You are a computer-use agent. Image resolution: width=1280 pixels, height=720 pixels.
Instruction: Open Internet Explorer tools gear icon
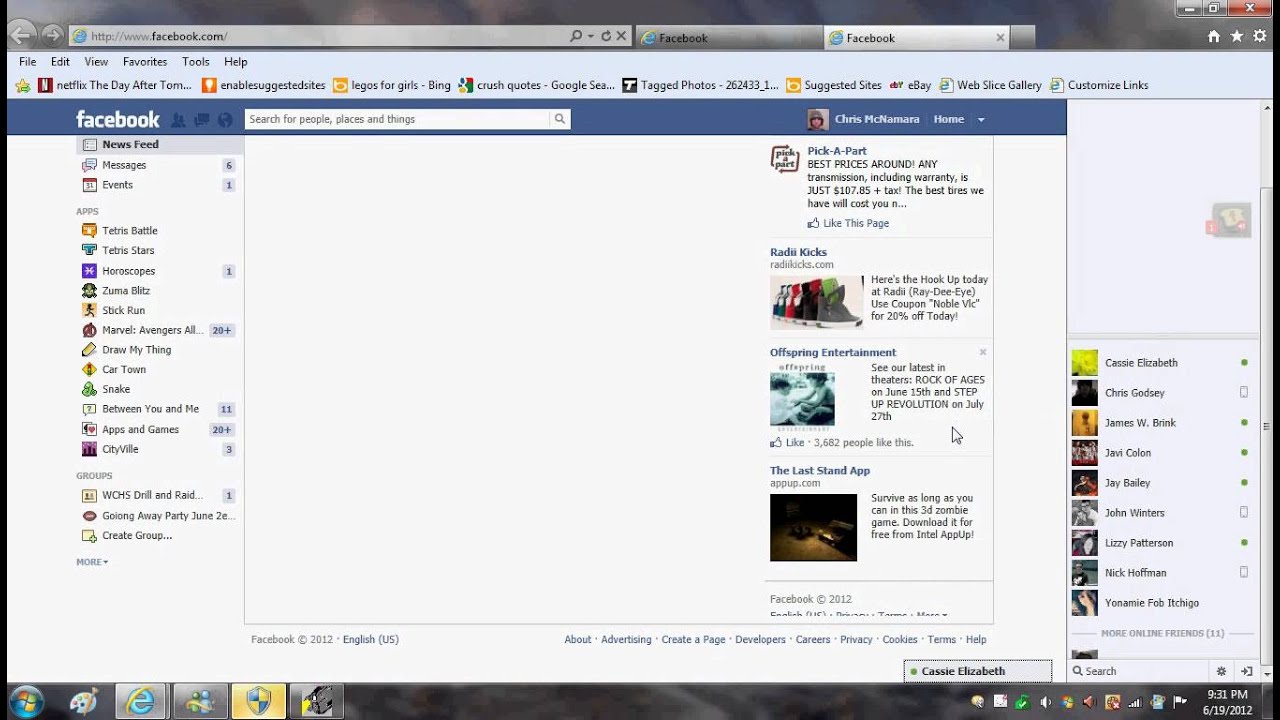[1260, 36]
